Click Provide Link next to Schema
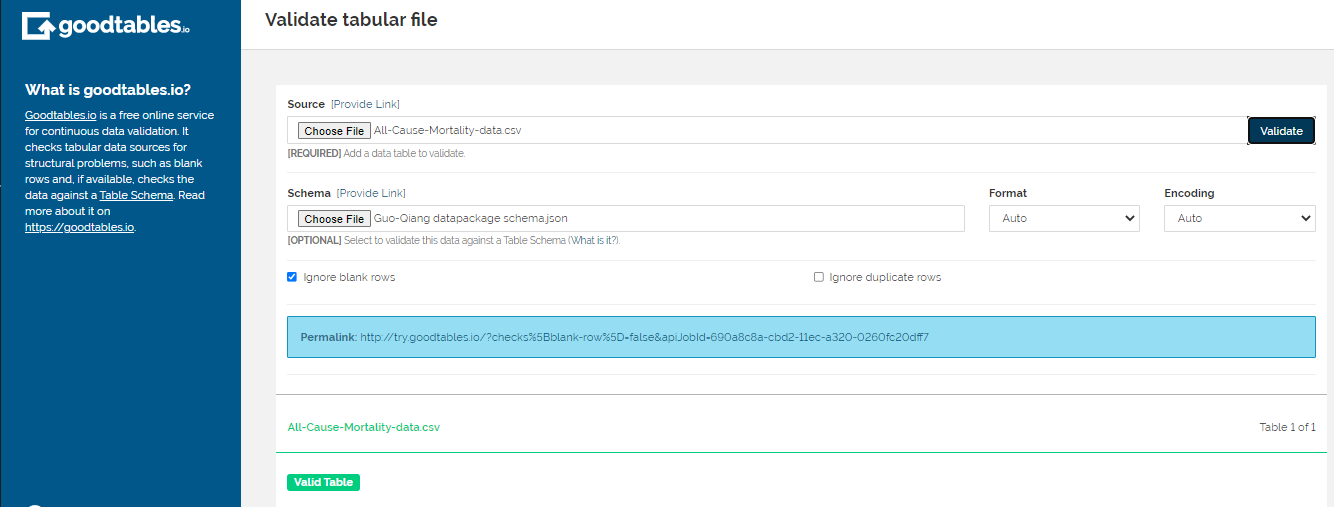Viewport: 1334px width, 507px height. (371, 193)
